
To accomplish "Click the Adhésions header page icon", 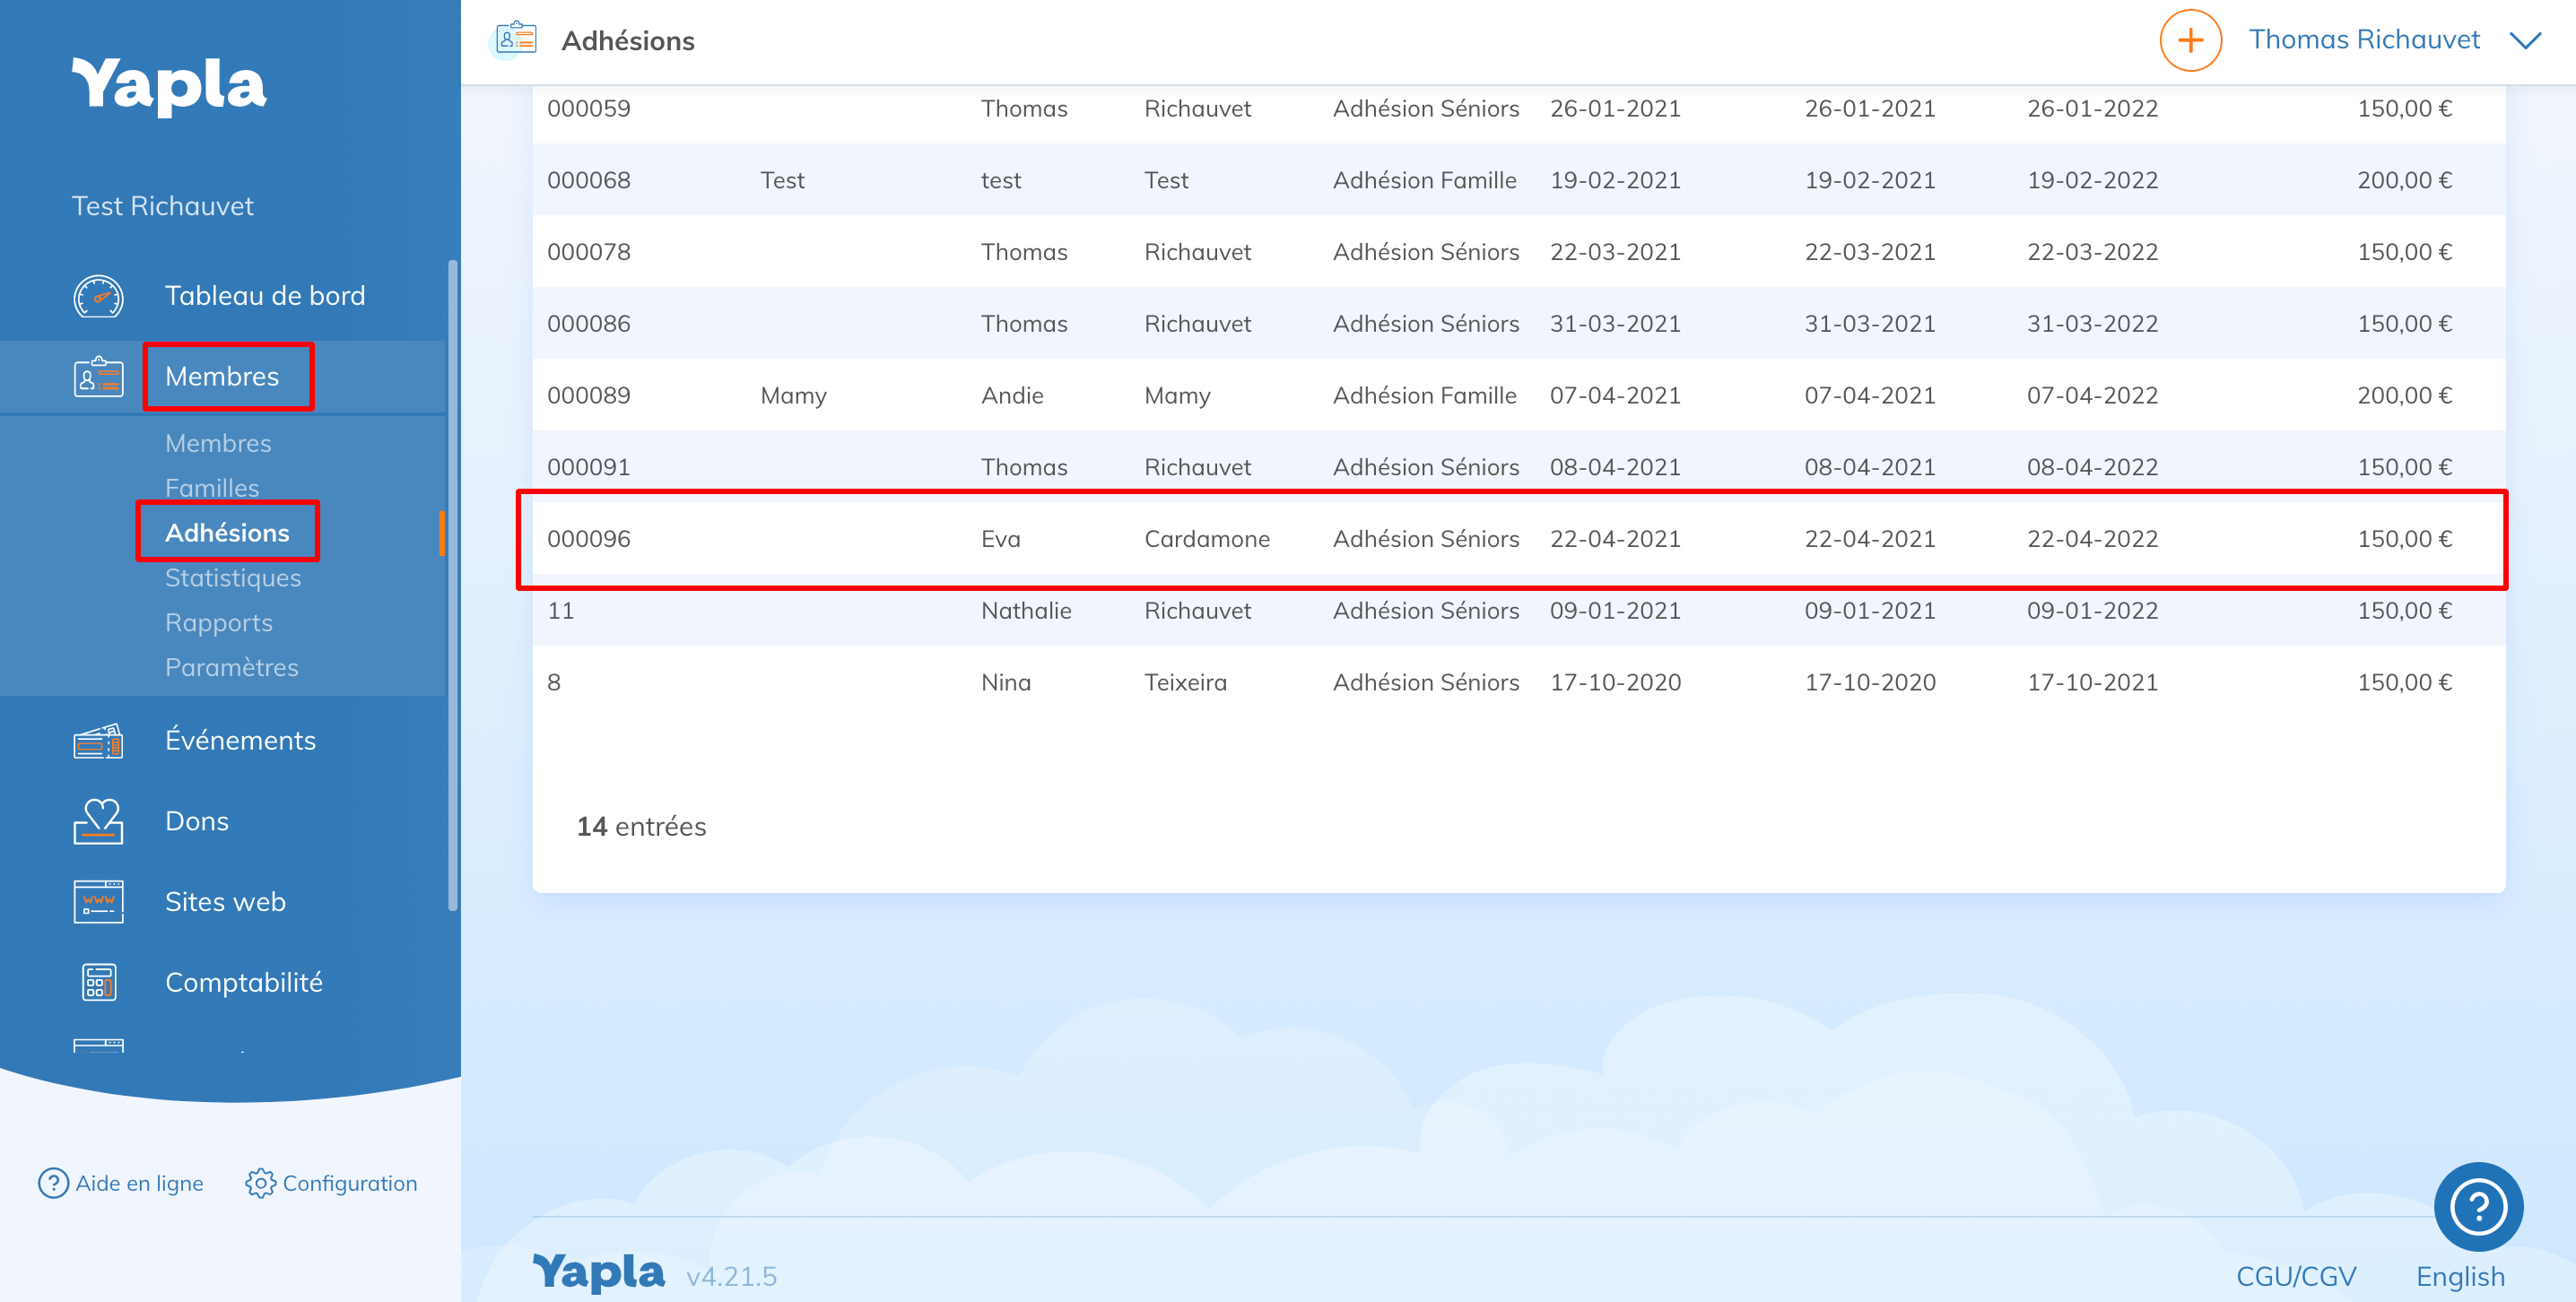I will coord(516,40).
